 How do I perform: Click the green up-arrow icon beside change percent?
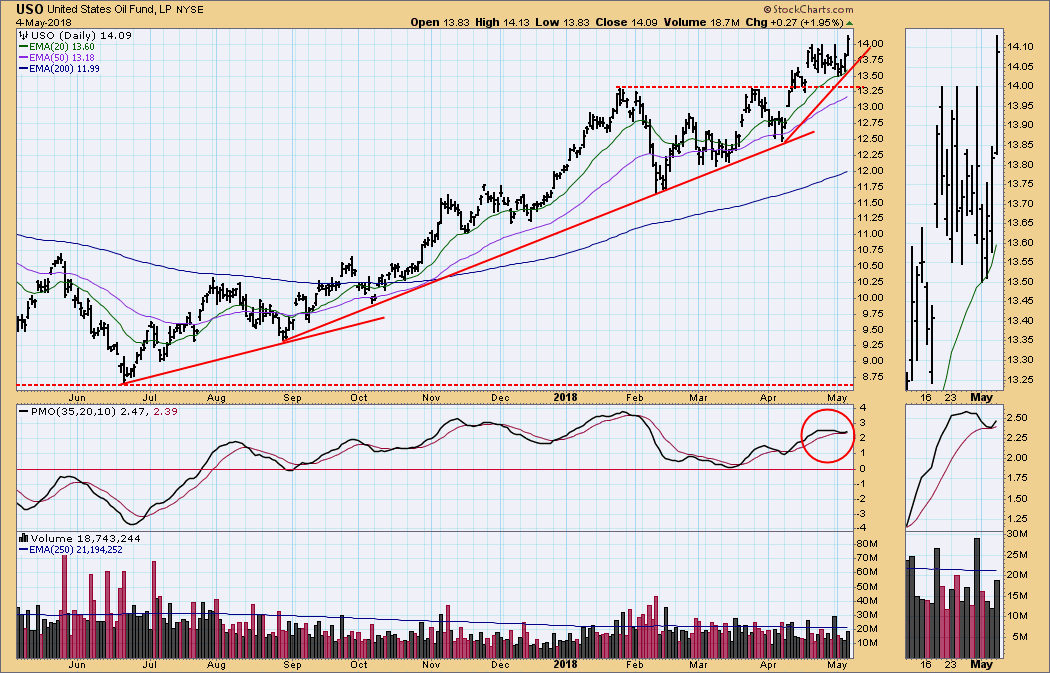[x=849, y=23]
